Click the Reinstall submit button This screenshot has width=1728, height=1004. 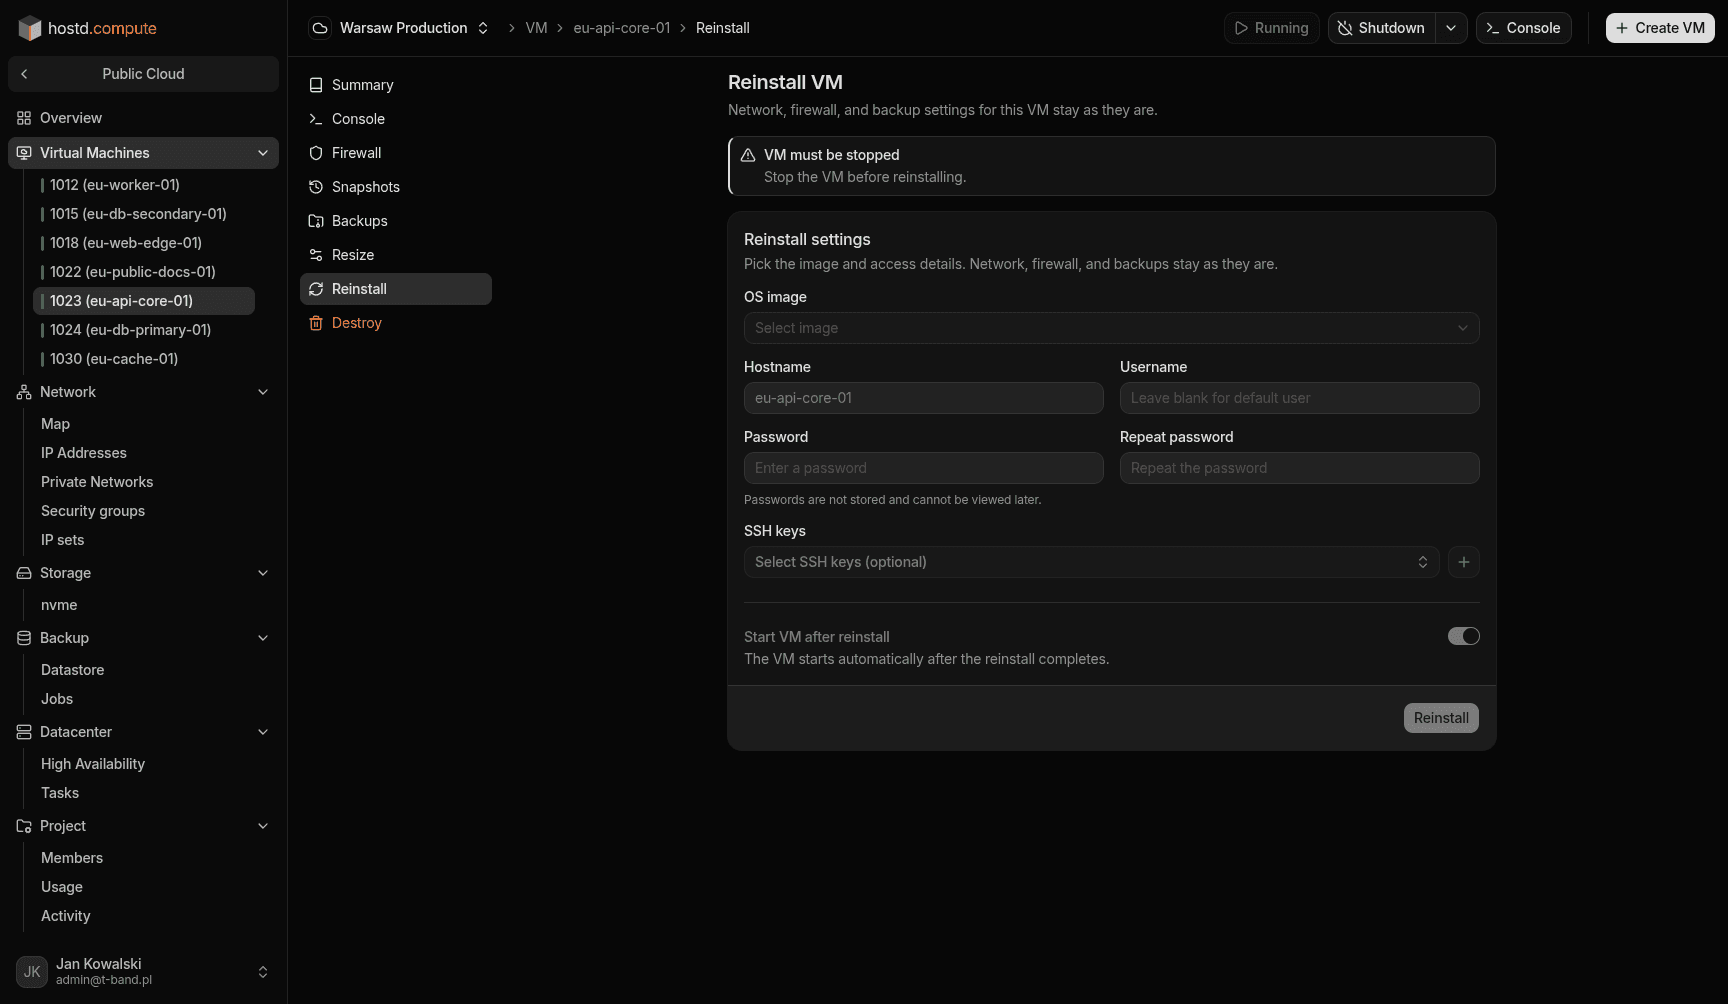tap(1441, 718)
